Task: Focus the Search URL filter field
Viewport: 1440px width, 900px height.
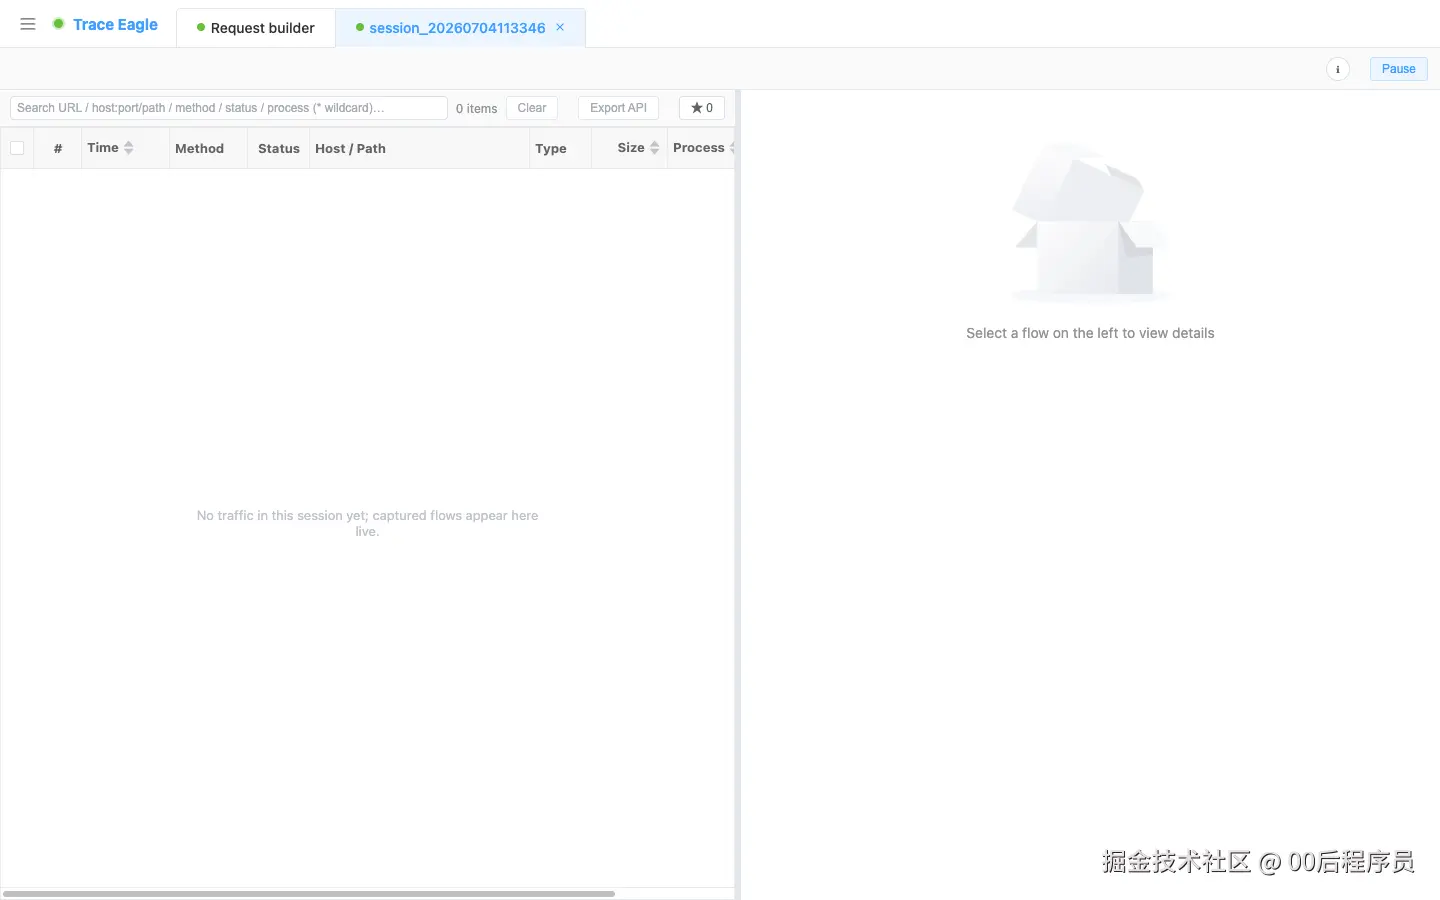Action: [x=228, y=108]
